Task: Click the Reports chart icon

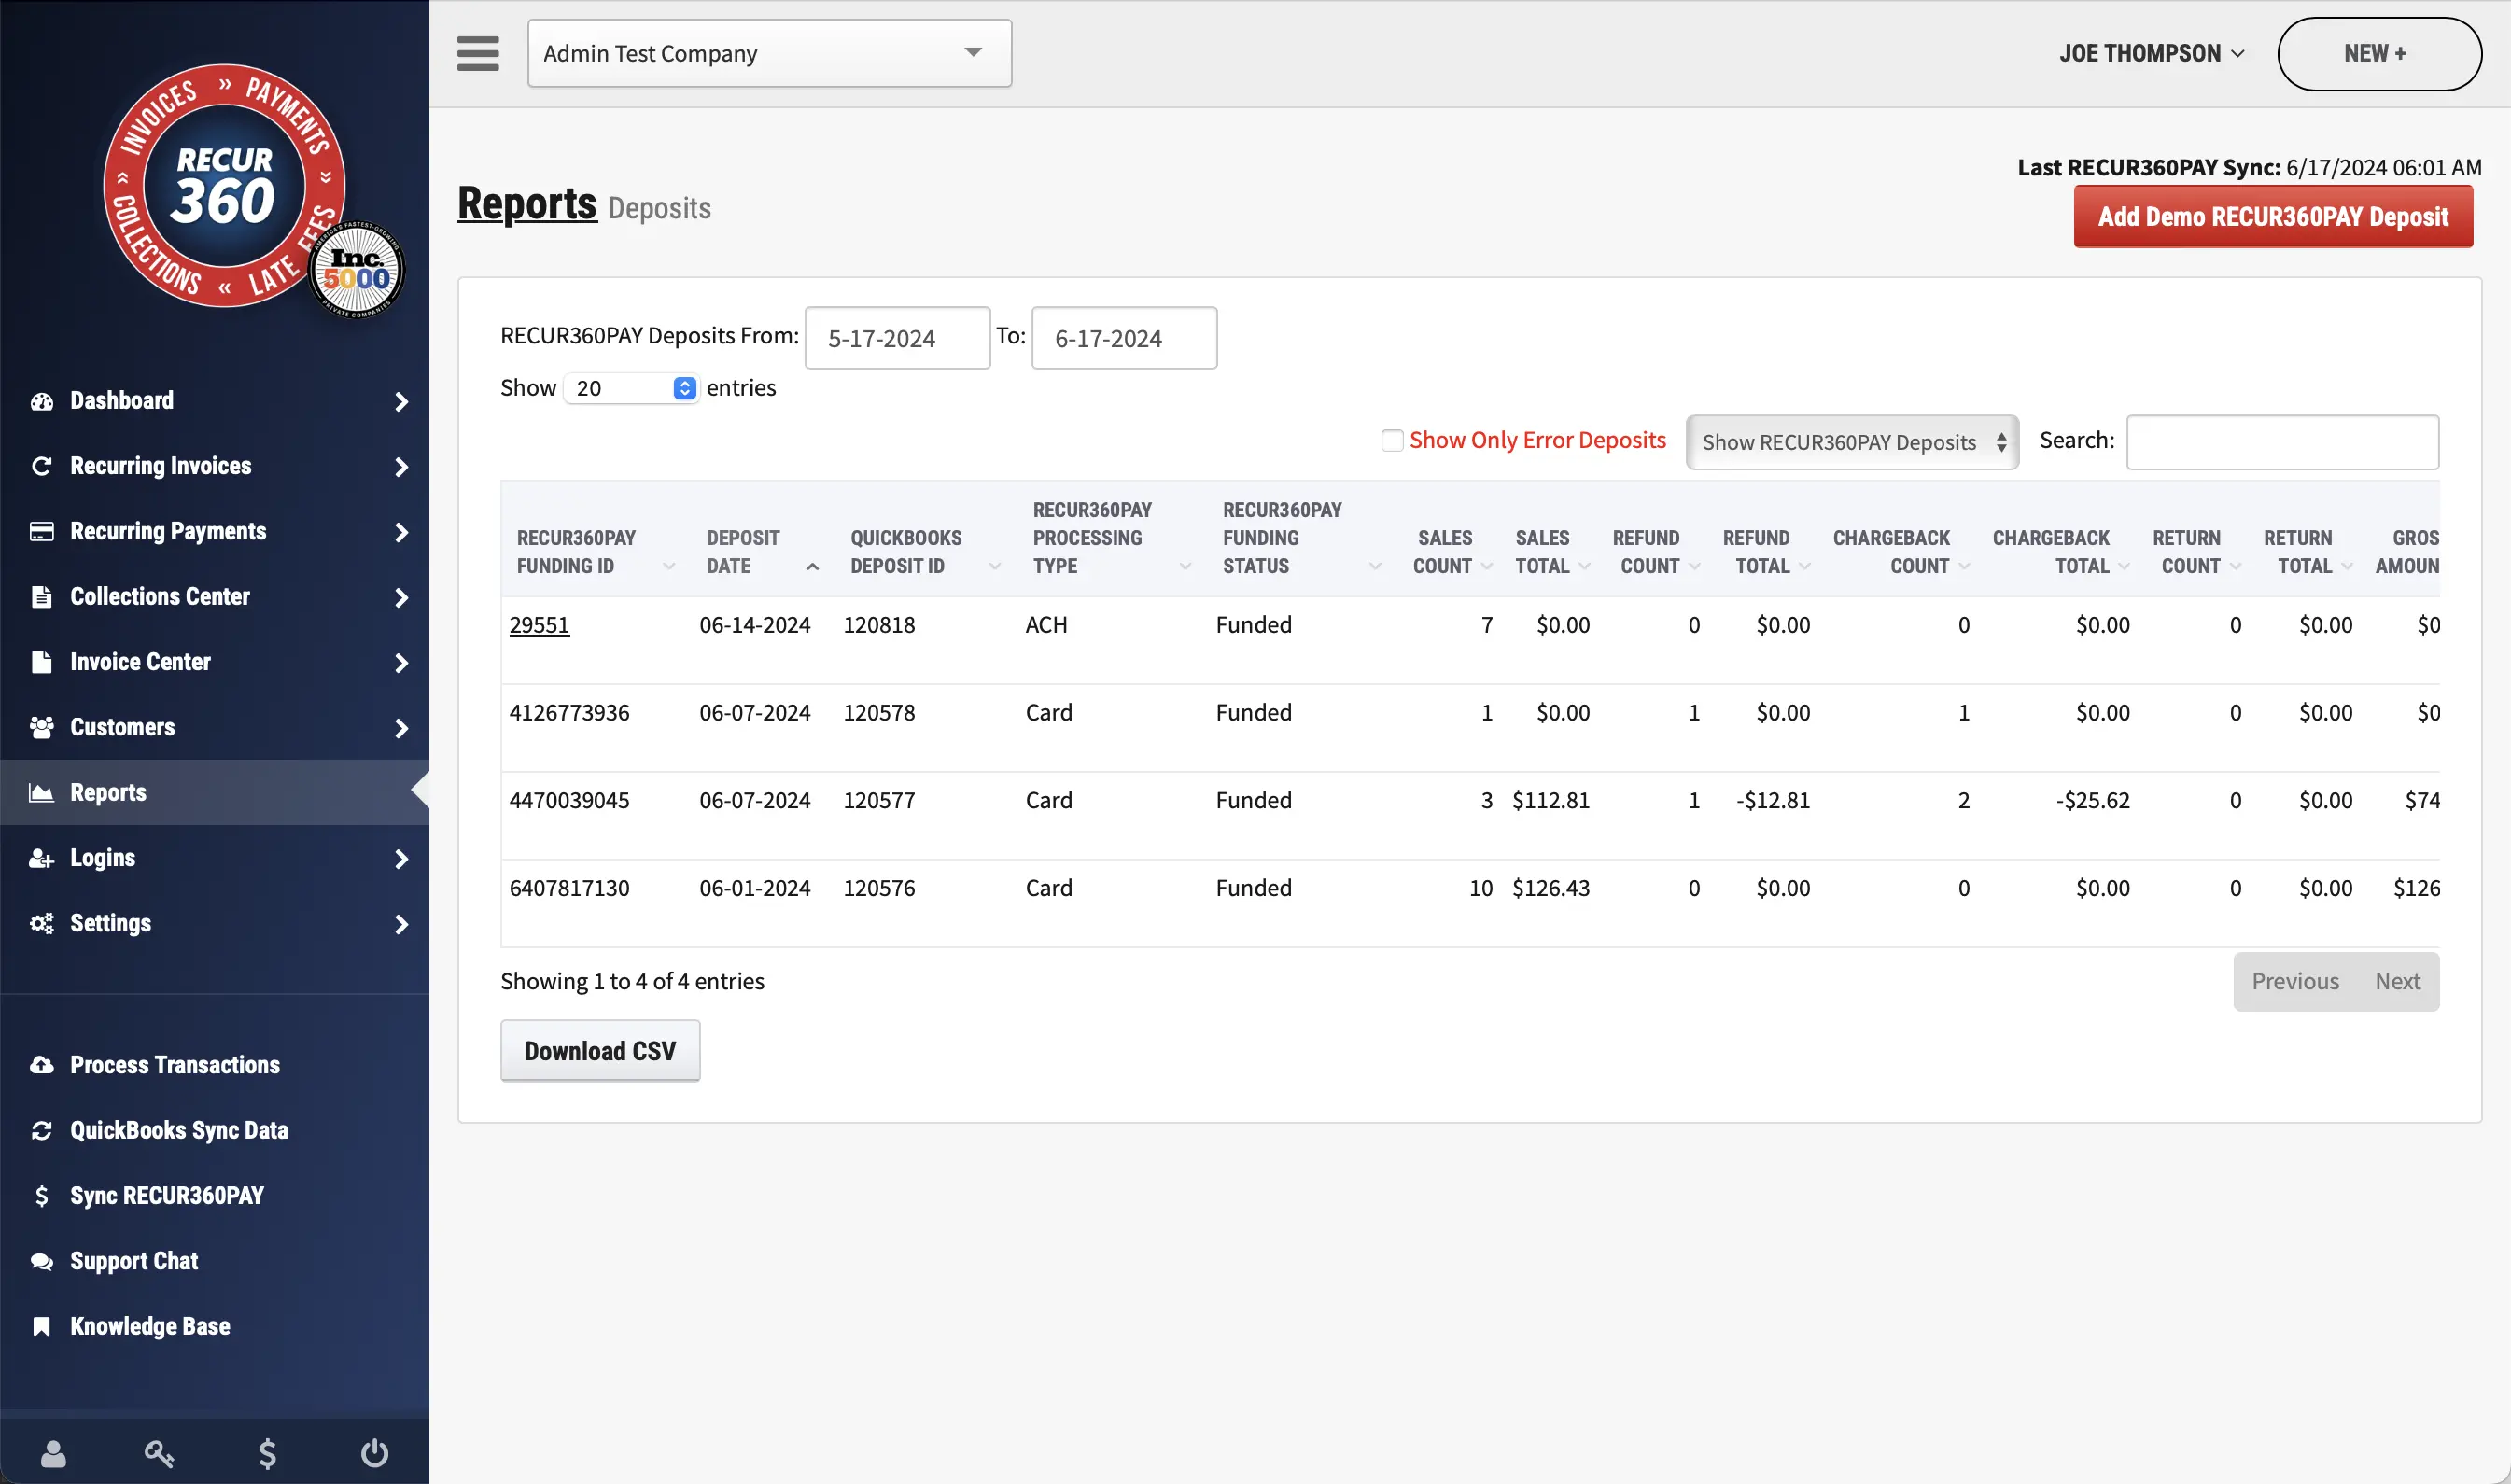Action: pos(41,793)
